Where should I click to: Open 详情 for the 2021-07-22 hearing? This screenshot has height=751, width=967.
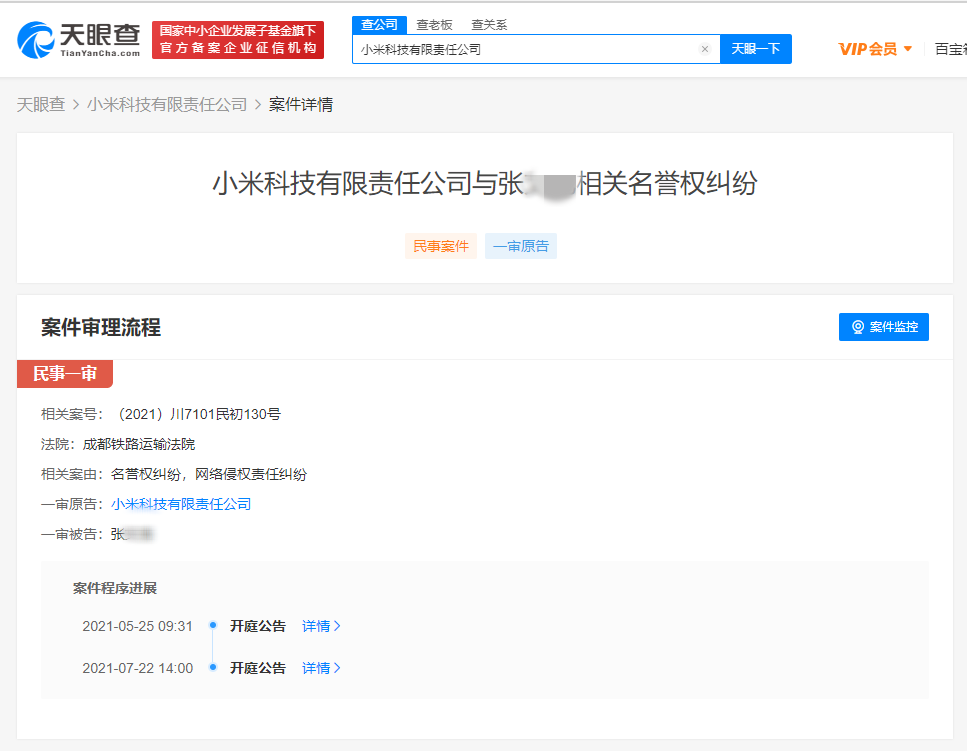pos(321,668)
